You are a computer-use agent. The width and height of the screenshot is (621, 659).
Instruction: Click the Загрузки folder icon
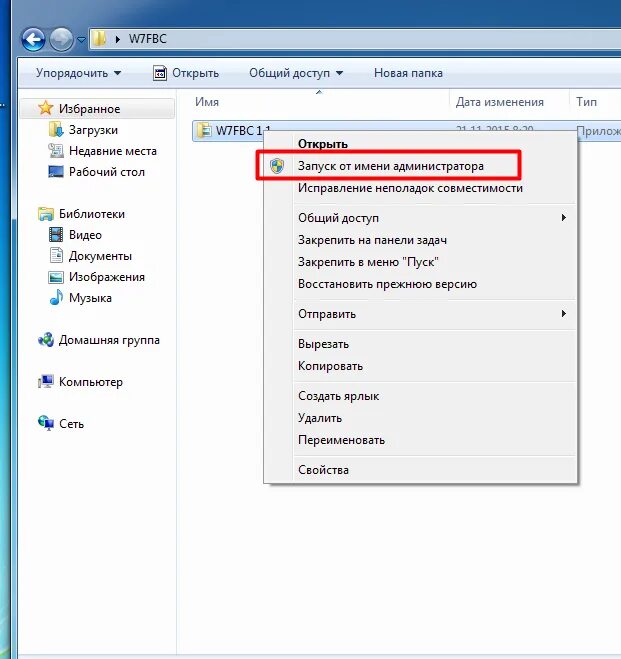click(x=55, y=129)
